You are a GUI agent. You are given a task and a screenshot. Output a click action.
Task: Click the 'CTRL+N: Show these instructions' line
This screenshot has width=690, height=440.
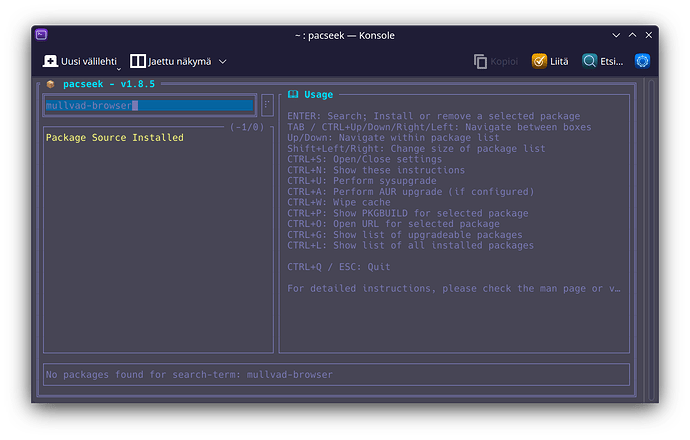click(x=376, y=170)
